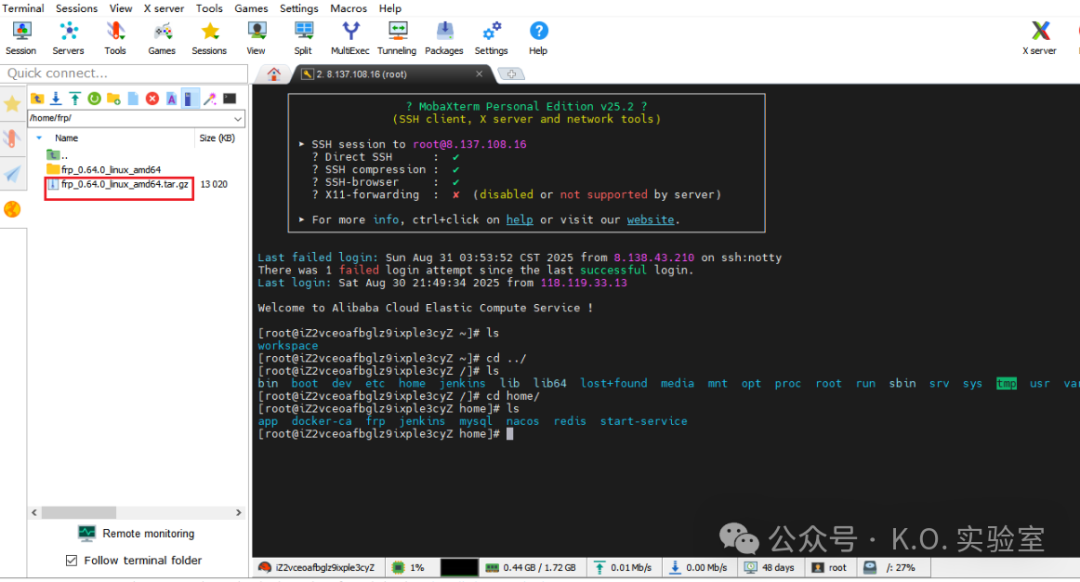Open the X server menu
The image size is (1080, 582).
[164, 8]
